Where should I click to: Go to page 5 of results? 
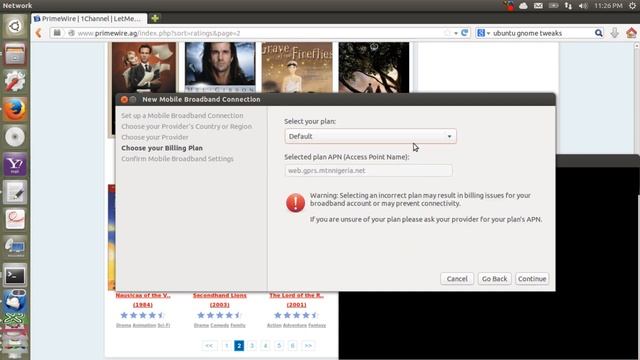(x=279, y=346)
